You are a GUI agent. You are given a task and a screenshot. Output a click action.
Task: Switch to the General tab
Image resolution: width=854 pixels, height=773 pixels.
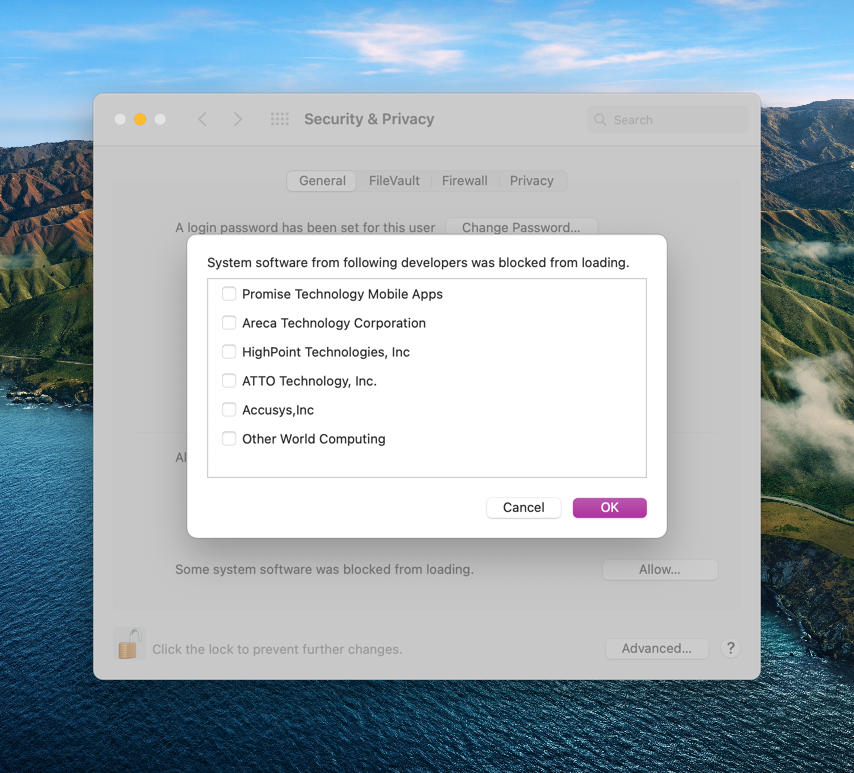tap(322, 181)
